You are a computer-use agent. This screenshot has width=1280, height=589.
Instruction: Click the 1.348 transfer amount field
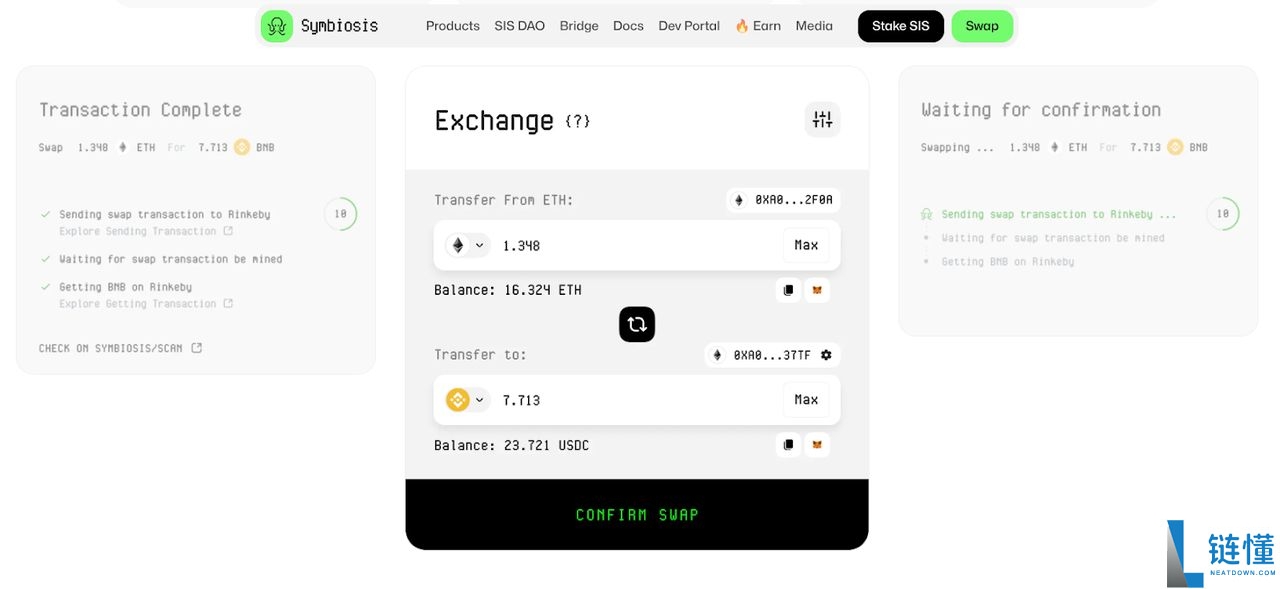pyautogui.click(x=630, y=245)
